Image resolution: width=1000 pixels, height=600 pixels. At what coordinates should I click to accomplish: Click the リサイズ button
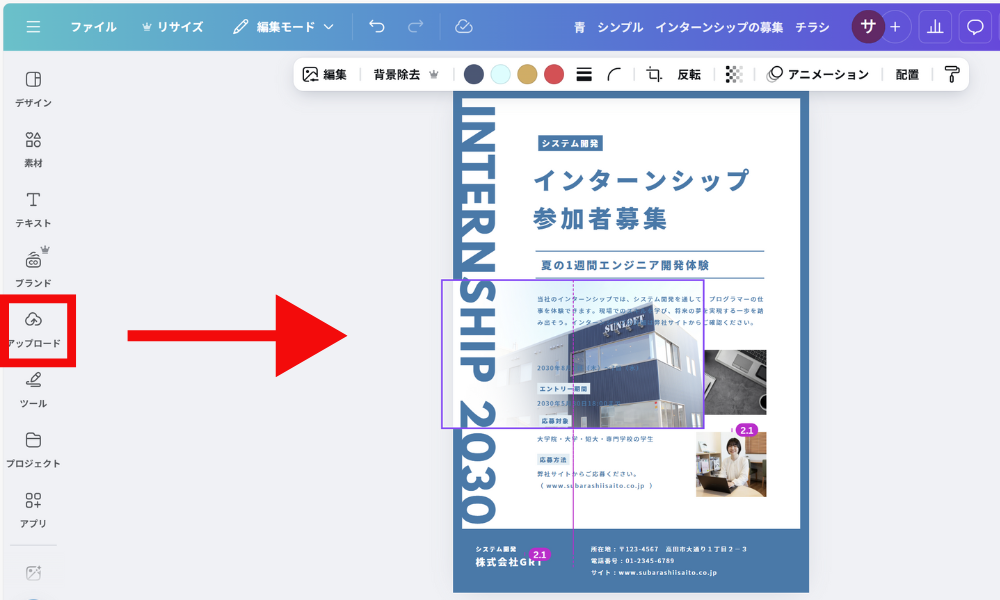[172, 27]
